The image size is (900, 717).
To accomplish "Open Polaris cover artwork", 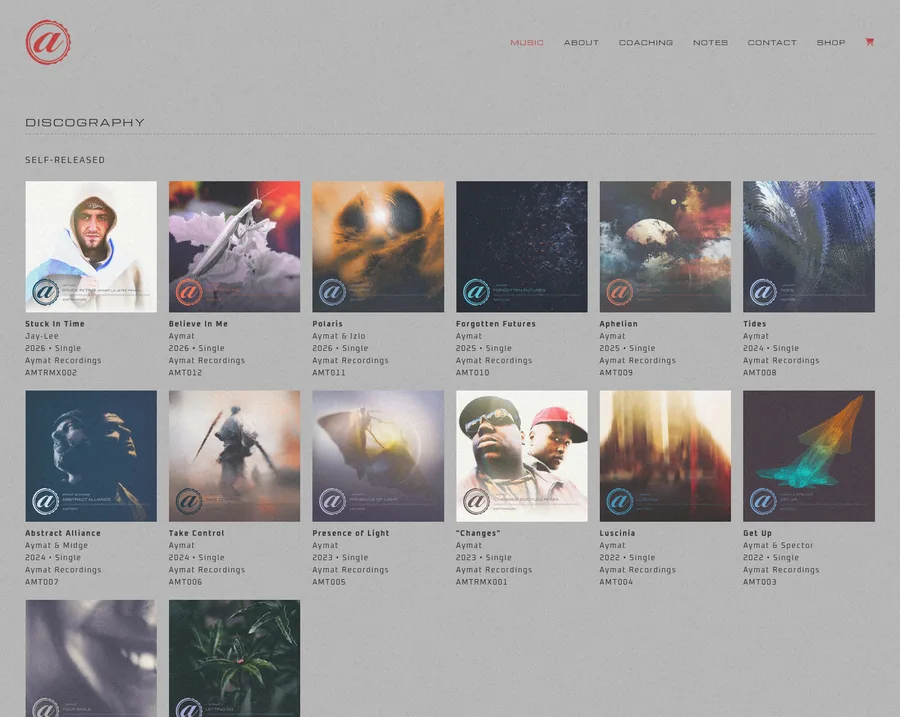I will click(378, 247).
